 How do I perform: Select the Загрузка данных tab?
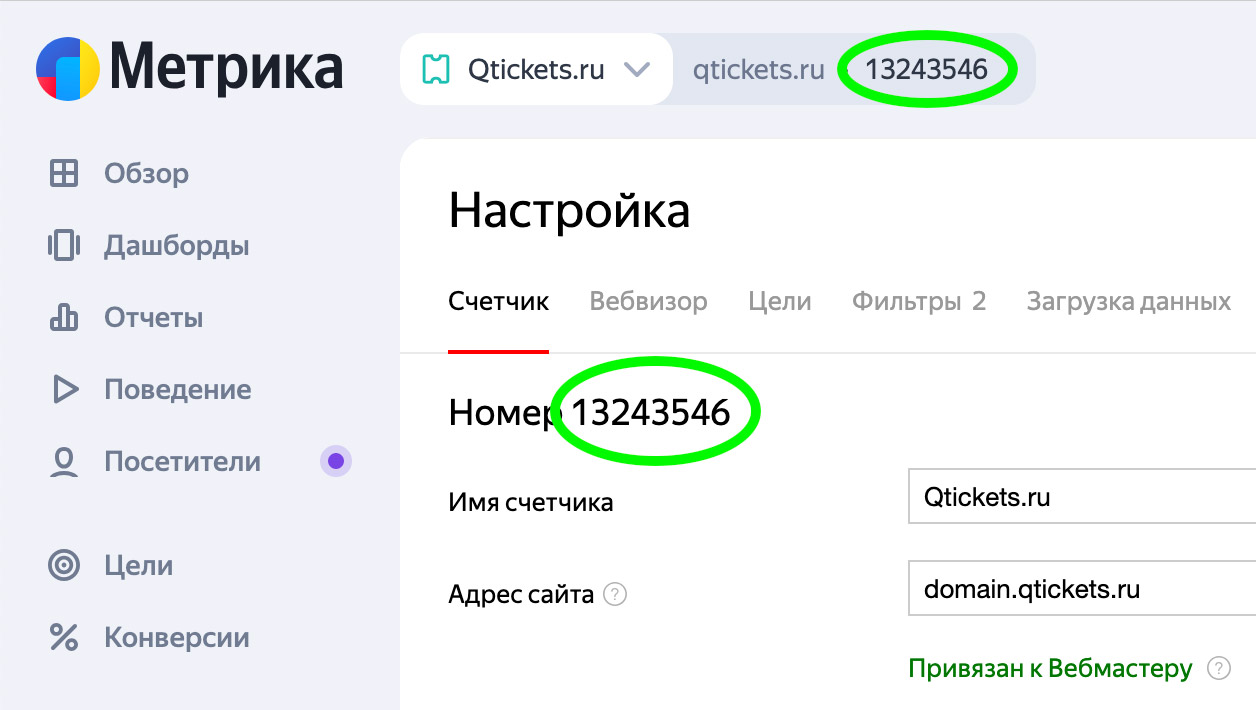1127,301
